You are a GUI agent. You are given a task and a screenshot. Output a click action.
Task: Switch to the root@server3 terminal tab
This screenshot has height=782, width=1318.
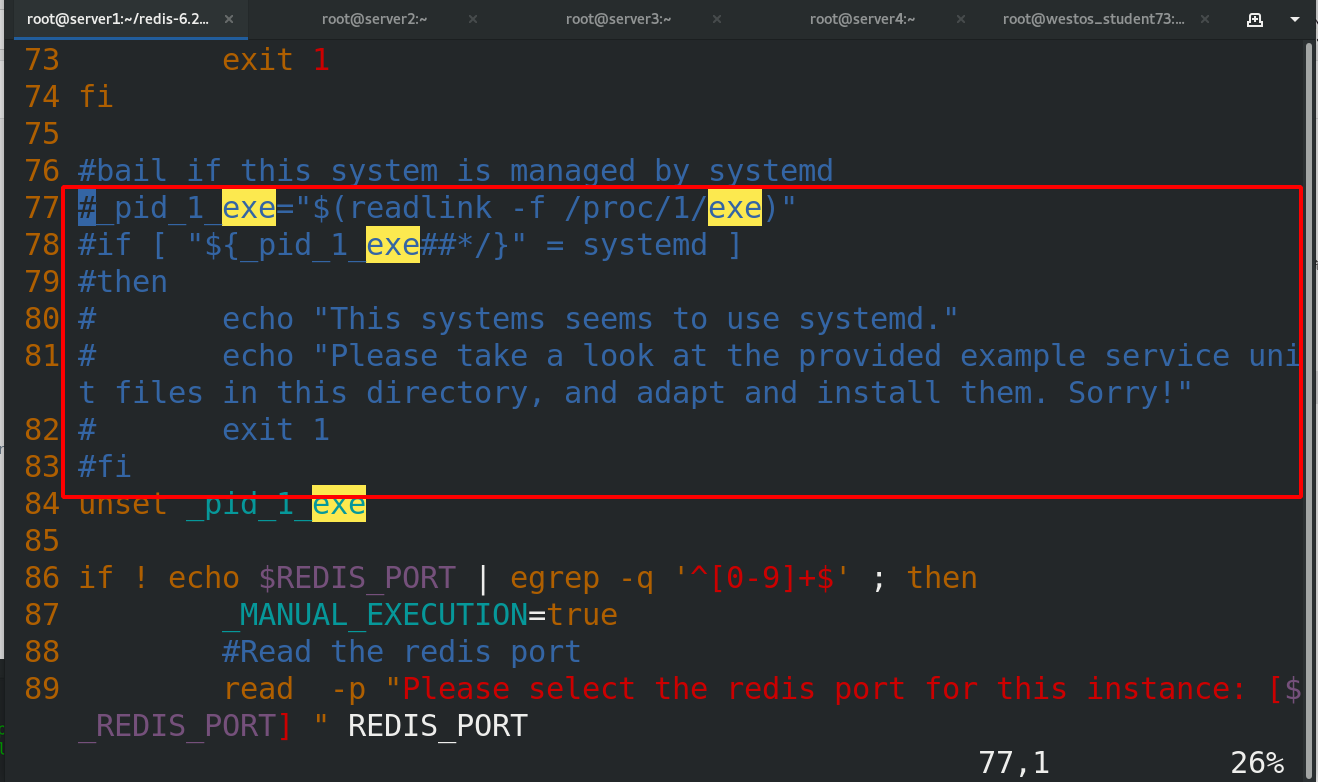point(618,18)
